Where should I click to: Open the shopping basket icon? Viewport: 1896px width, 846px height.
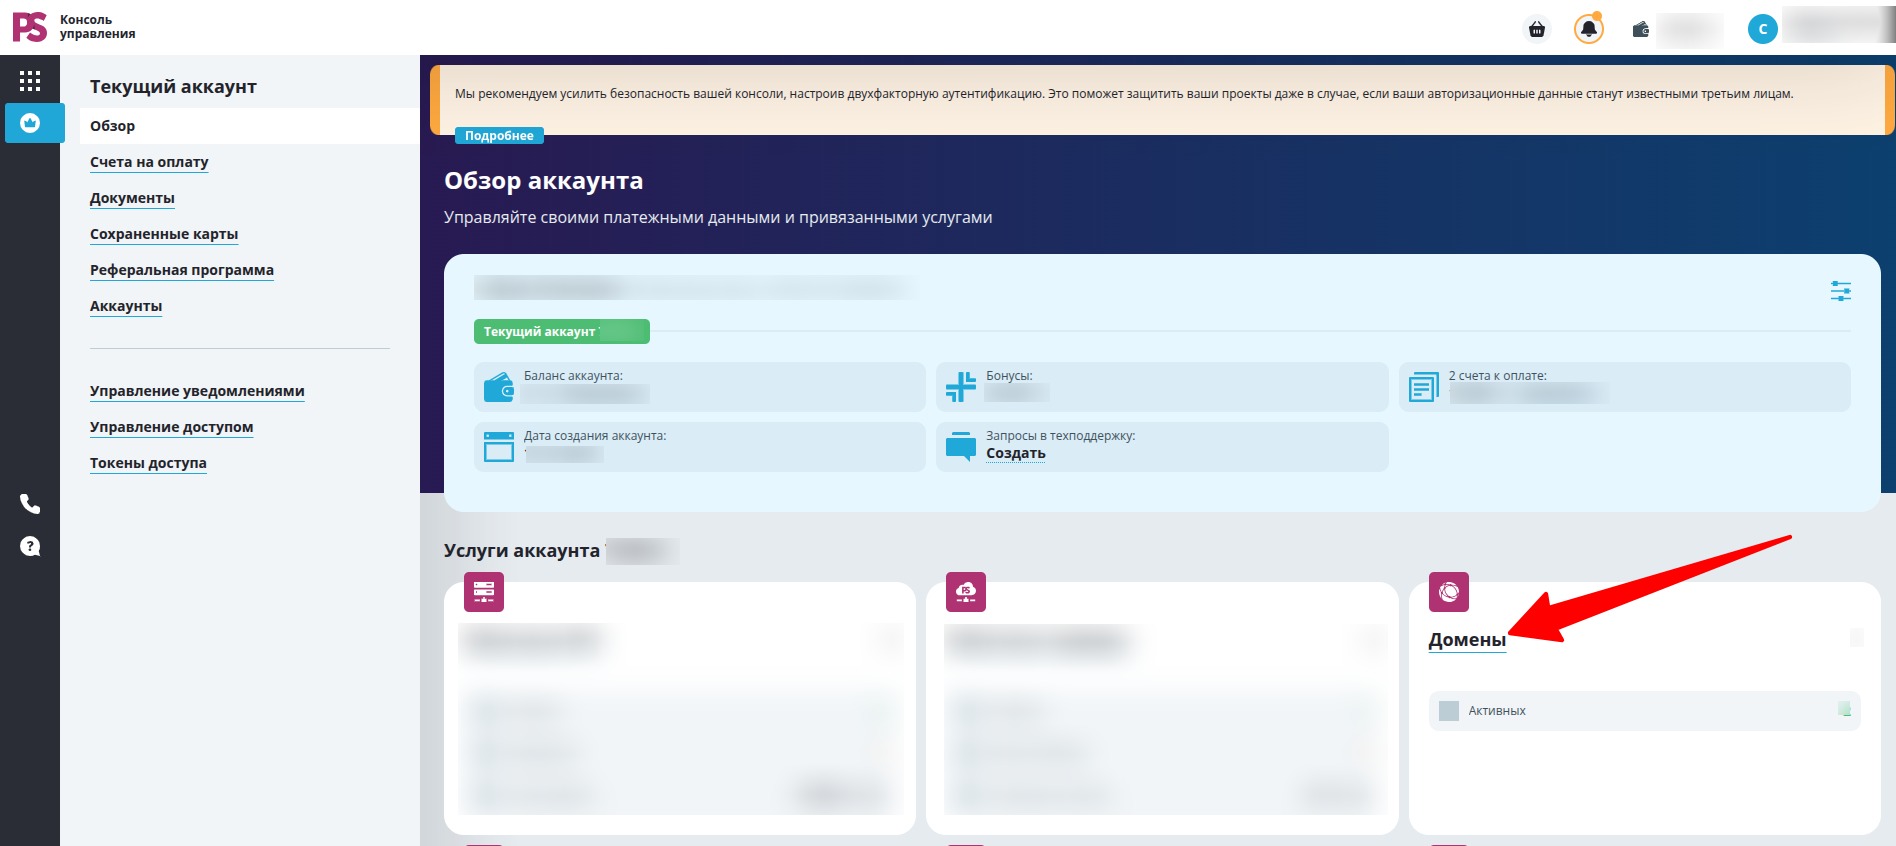click(1537, 29)
